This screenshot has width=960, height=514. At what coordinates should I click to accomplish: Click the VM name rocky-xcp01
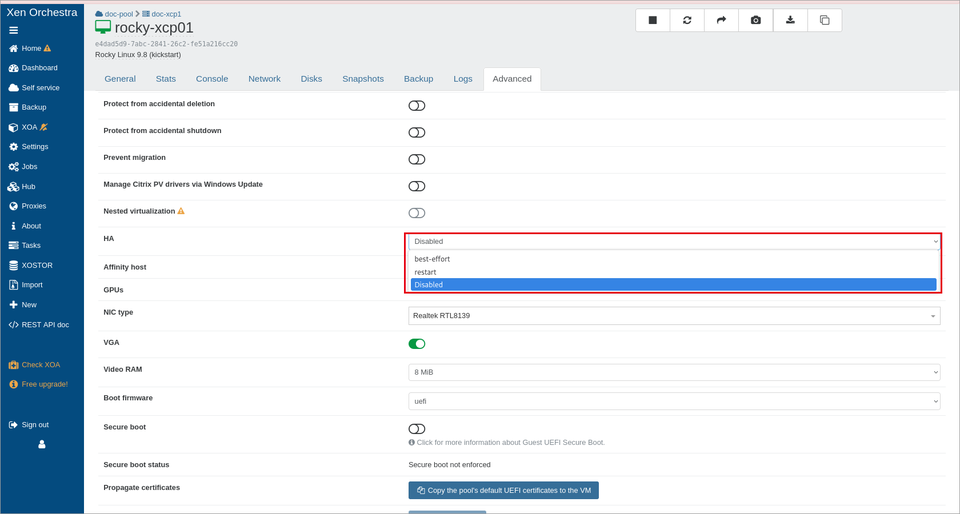tap(154, 28)
